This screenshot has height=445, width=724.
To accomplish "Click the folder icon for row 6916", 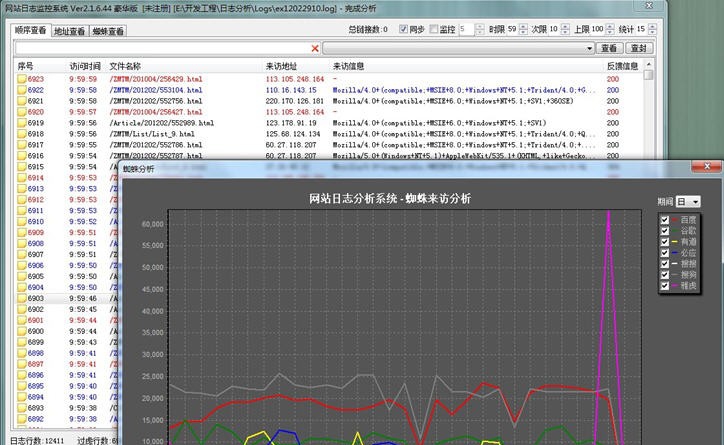I will pyautogui.click(x=22, y=156).
